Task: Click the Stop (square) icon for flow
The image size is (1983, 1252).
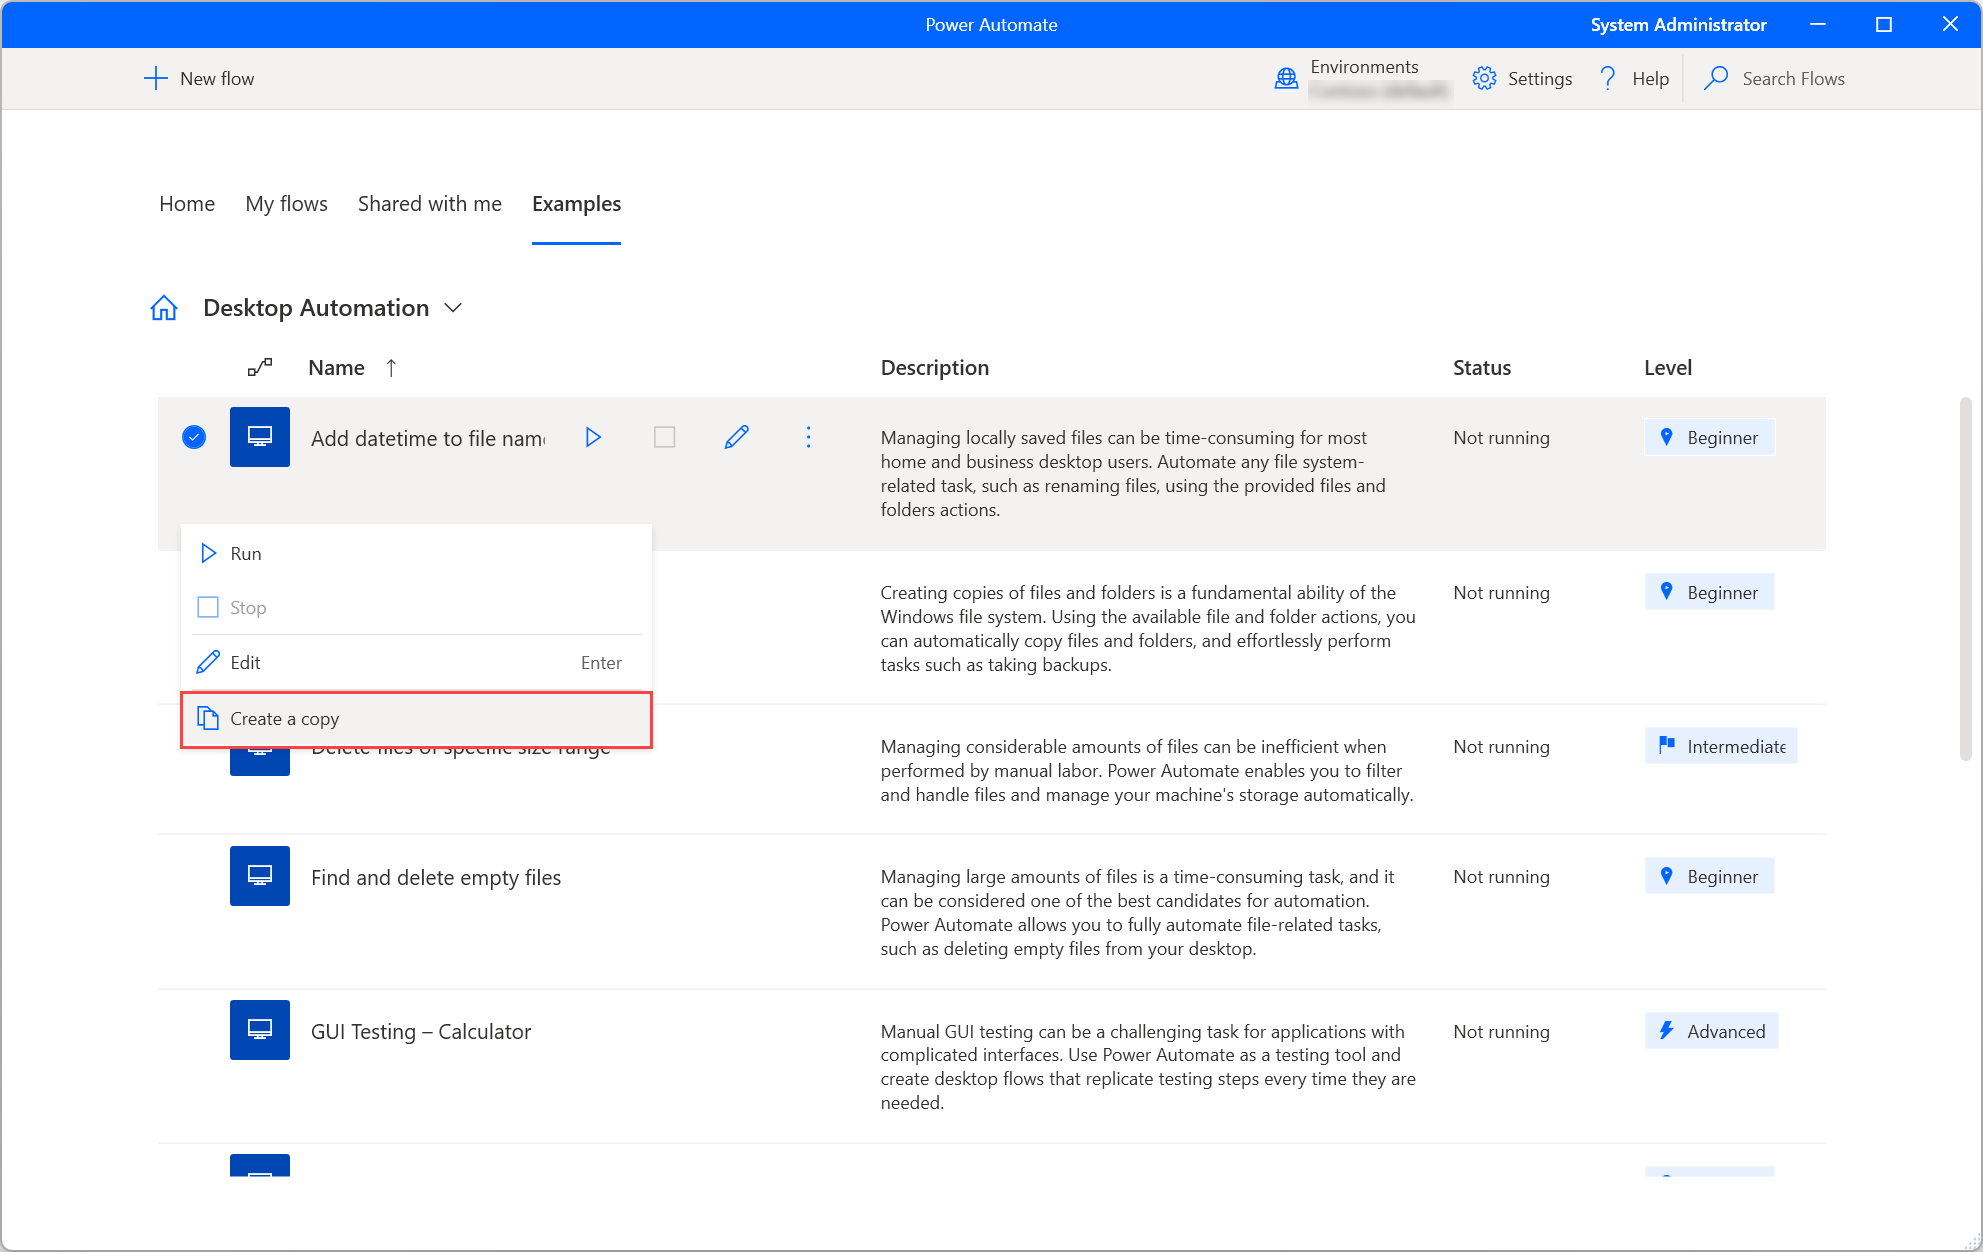Action: pos(662,437)
